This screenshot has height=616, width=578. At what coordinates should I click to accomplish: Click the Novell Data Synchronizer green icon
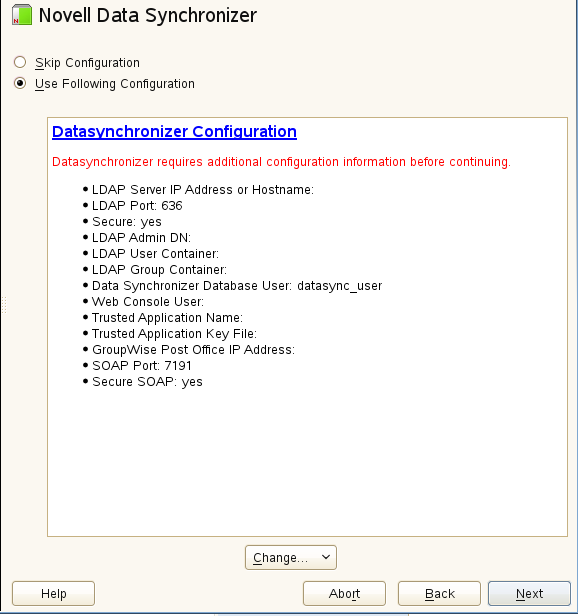[x=22, y=15]
